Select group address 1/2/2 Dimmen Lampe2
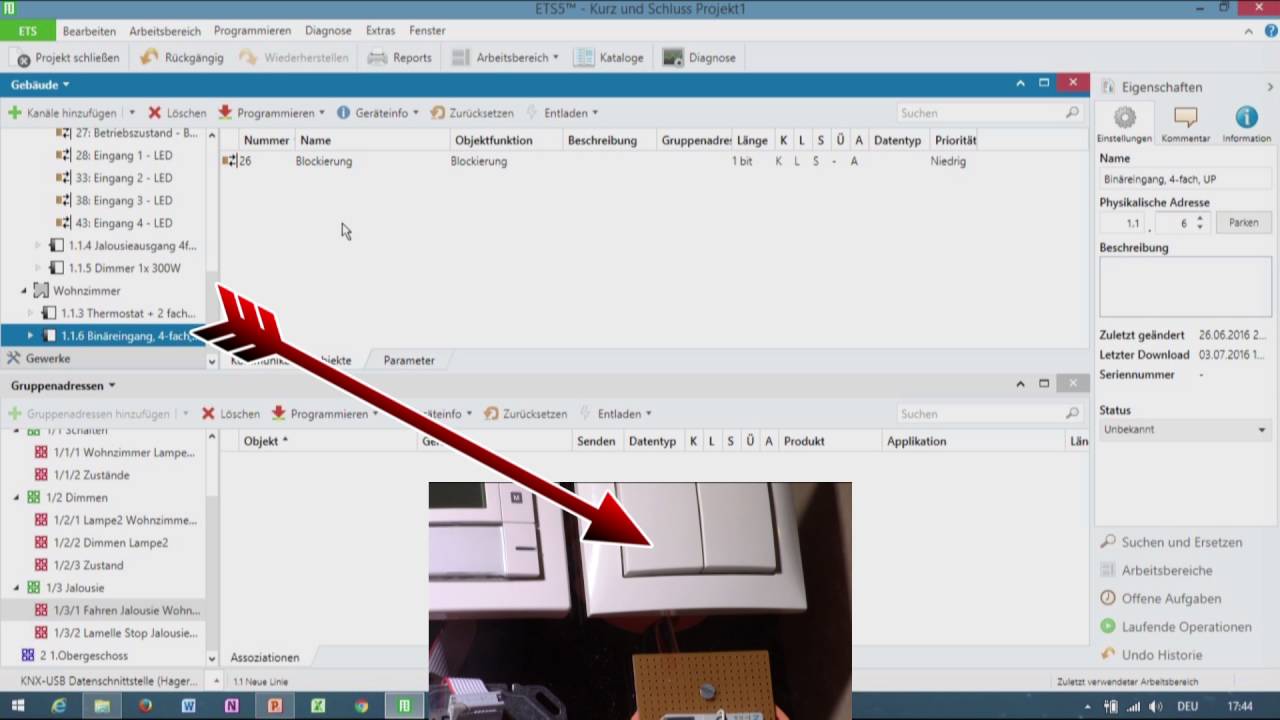The width and height of the screenshot is (1280, 720). click(101, 543)
